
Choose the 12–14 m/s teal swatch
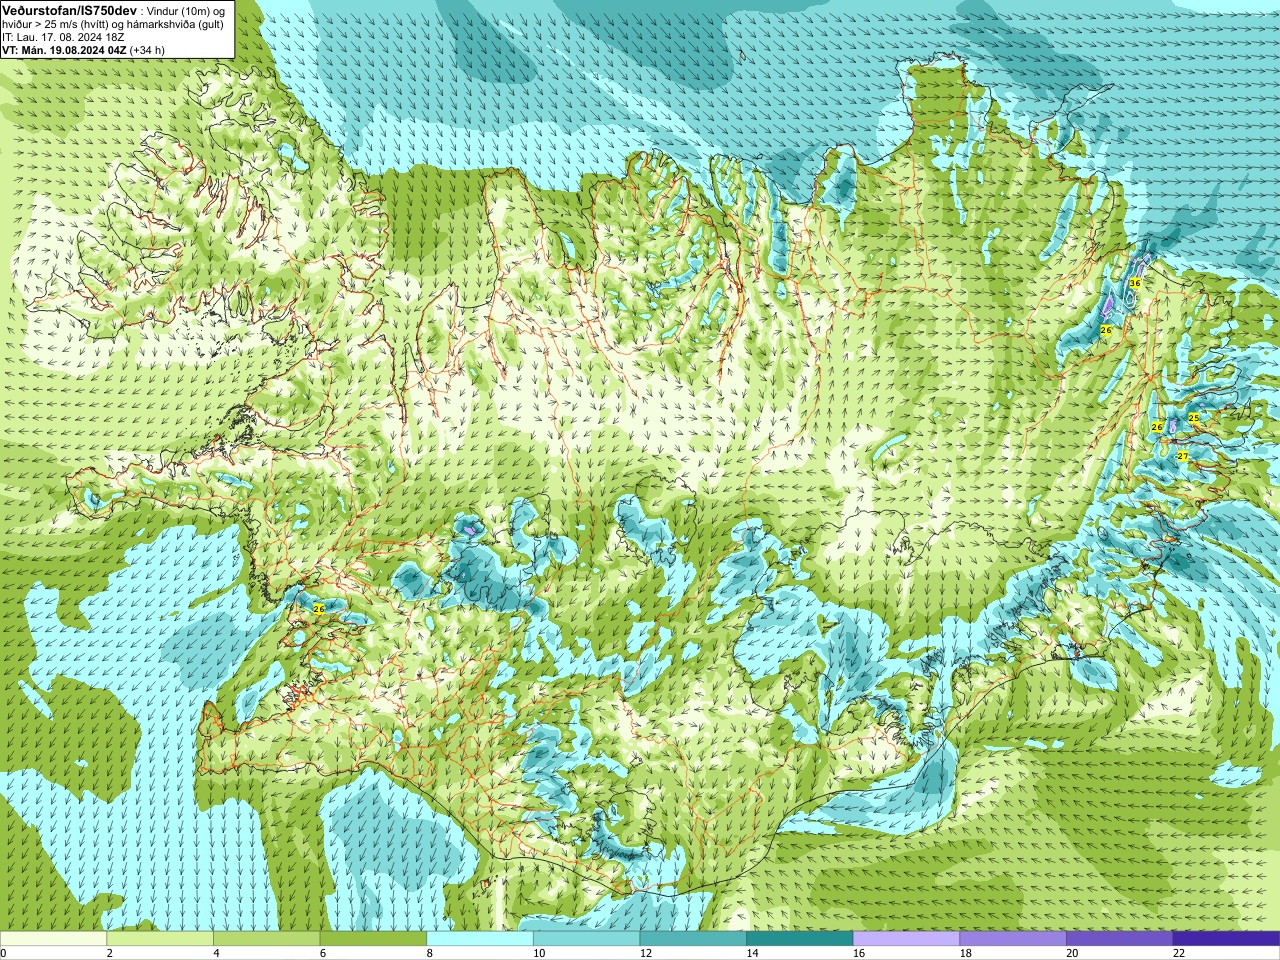pyautogui.click(x=693, y=939)
